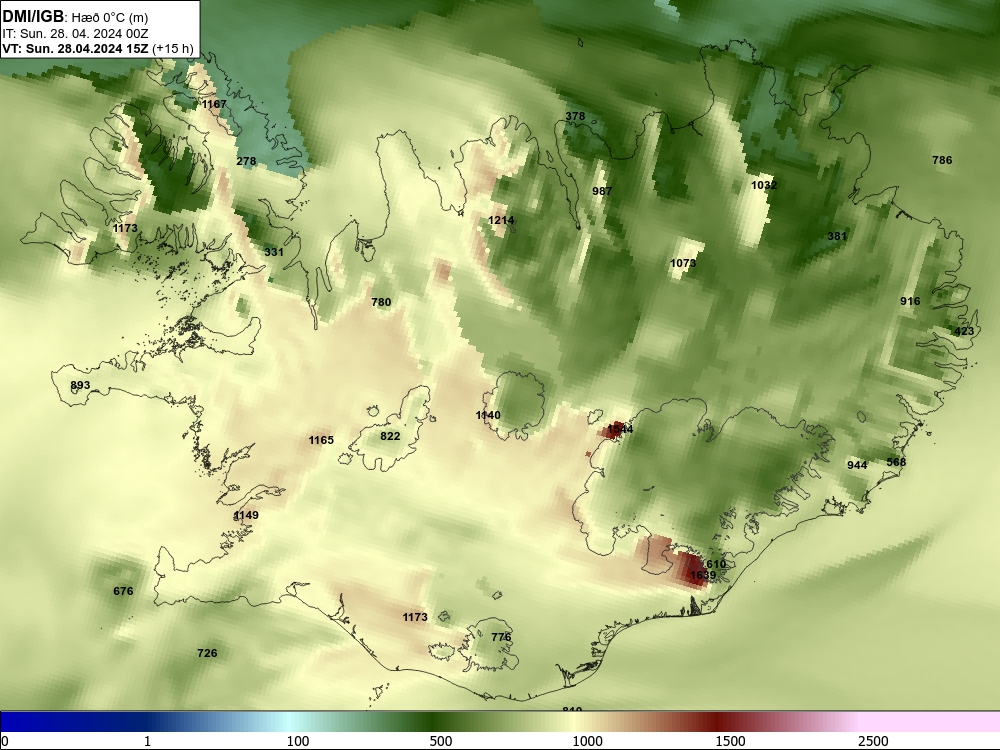Image resolution: width=1000 pixels, height=750 pixels.
Task: Click the 0 tick on colour scale
Action: [5, 741]
